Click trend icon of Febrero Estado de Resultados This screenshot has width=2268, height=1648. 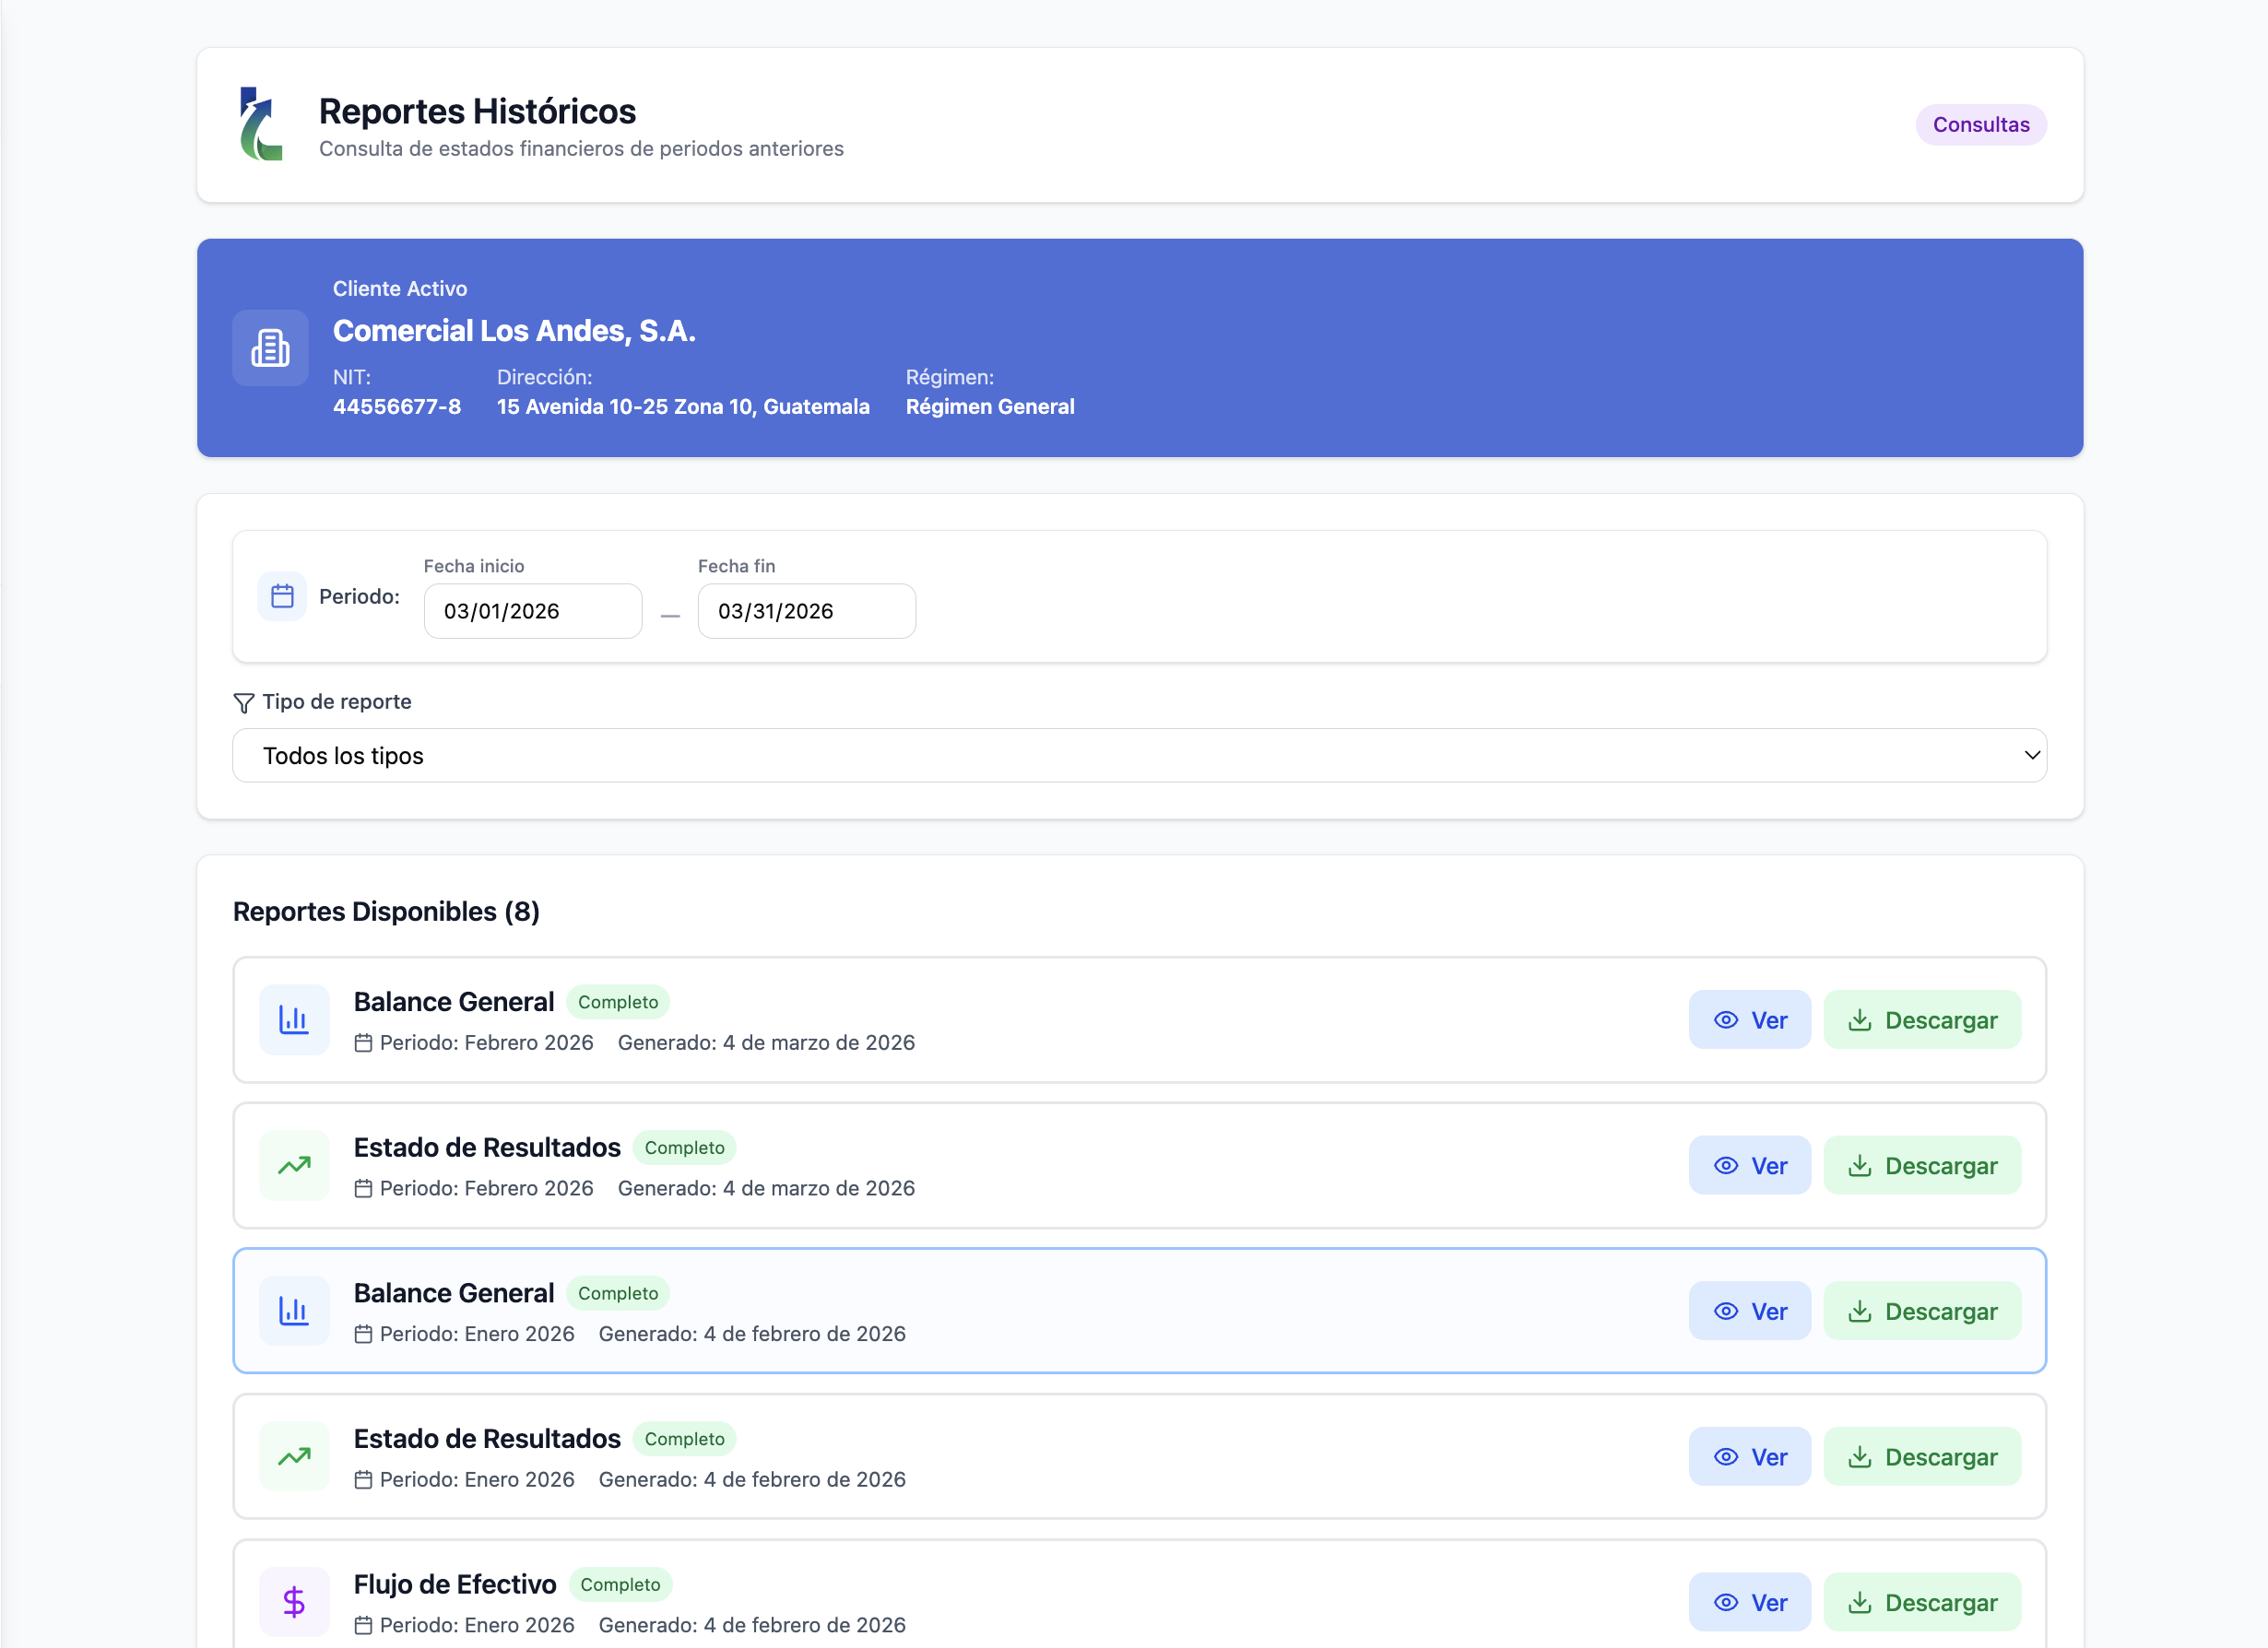click(x=294, y=1166)
